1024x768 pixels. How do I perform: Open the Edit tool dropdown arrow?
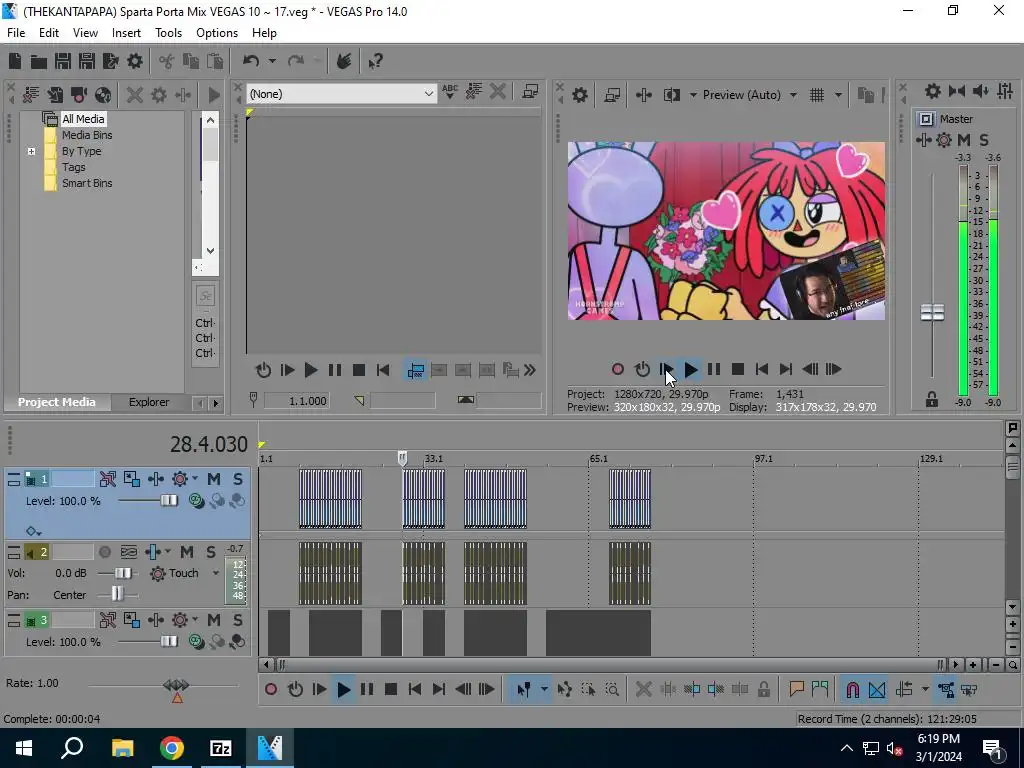click(x=544, y=690)
